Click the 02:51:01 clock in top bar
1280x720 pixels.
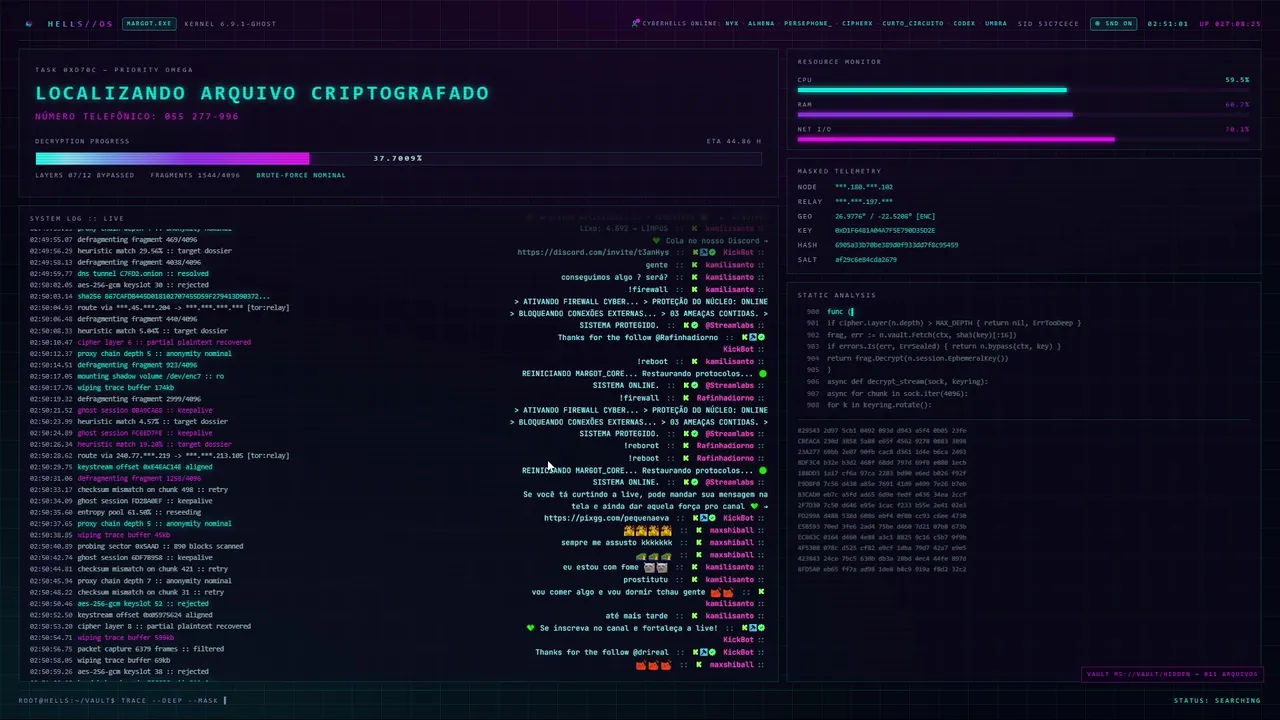click(1167, 23)
